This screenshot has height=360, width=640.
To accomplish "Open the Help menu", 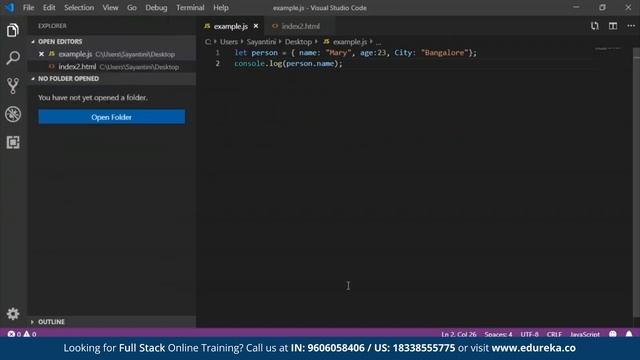I will 220,7.
